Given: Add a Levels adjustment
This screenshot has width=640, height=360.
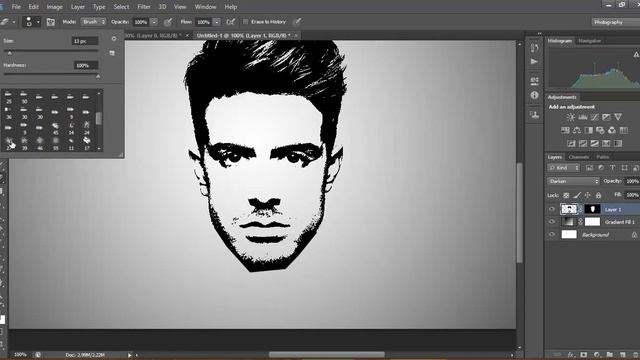Looking at the screenshot, I should 583,117.
